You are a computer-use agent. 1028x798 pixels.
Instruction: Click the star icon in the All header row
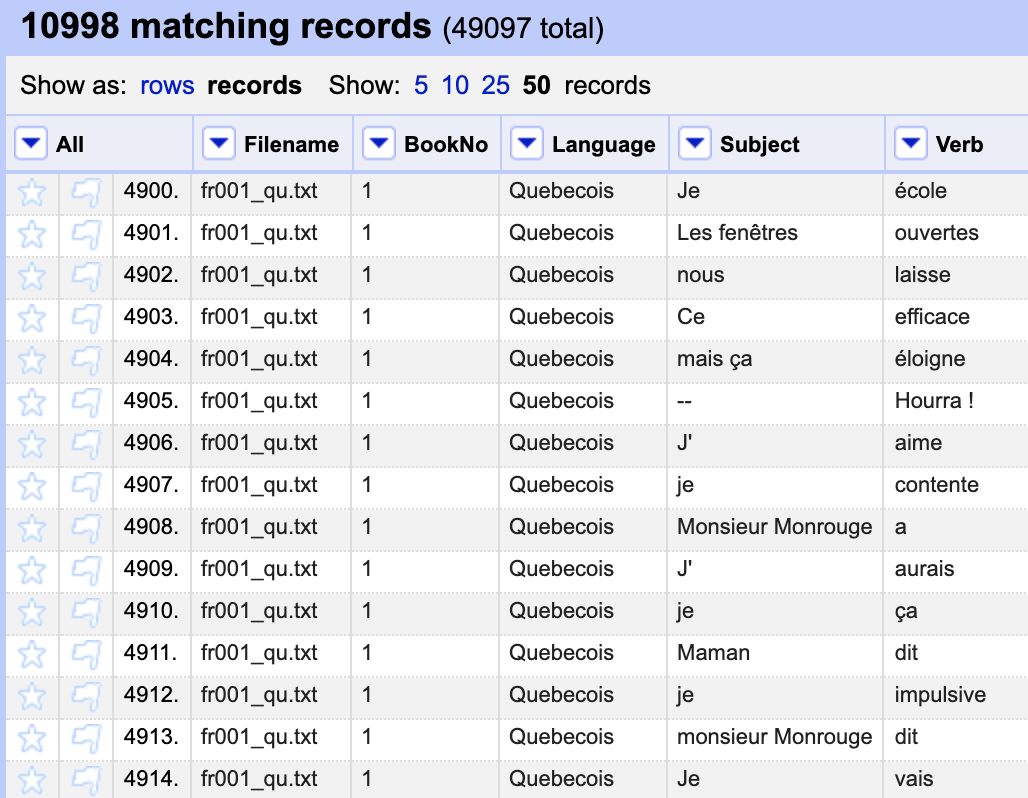30,143
